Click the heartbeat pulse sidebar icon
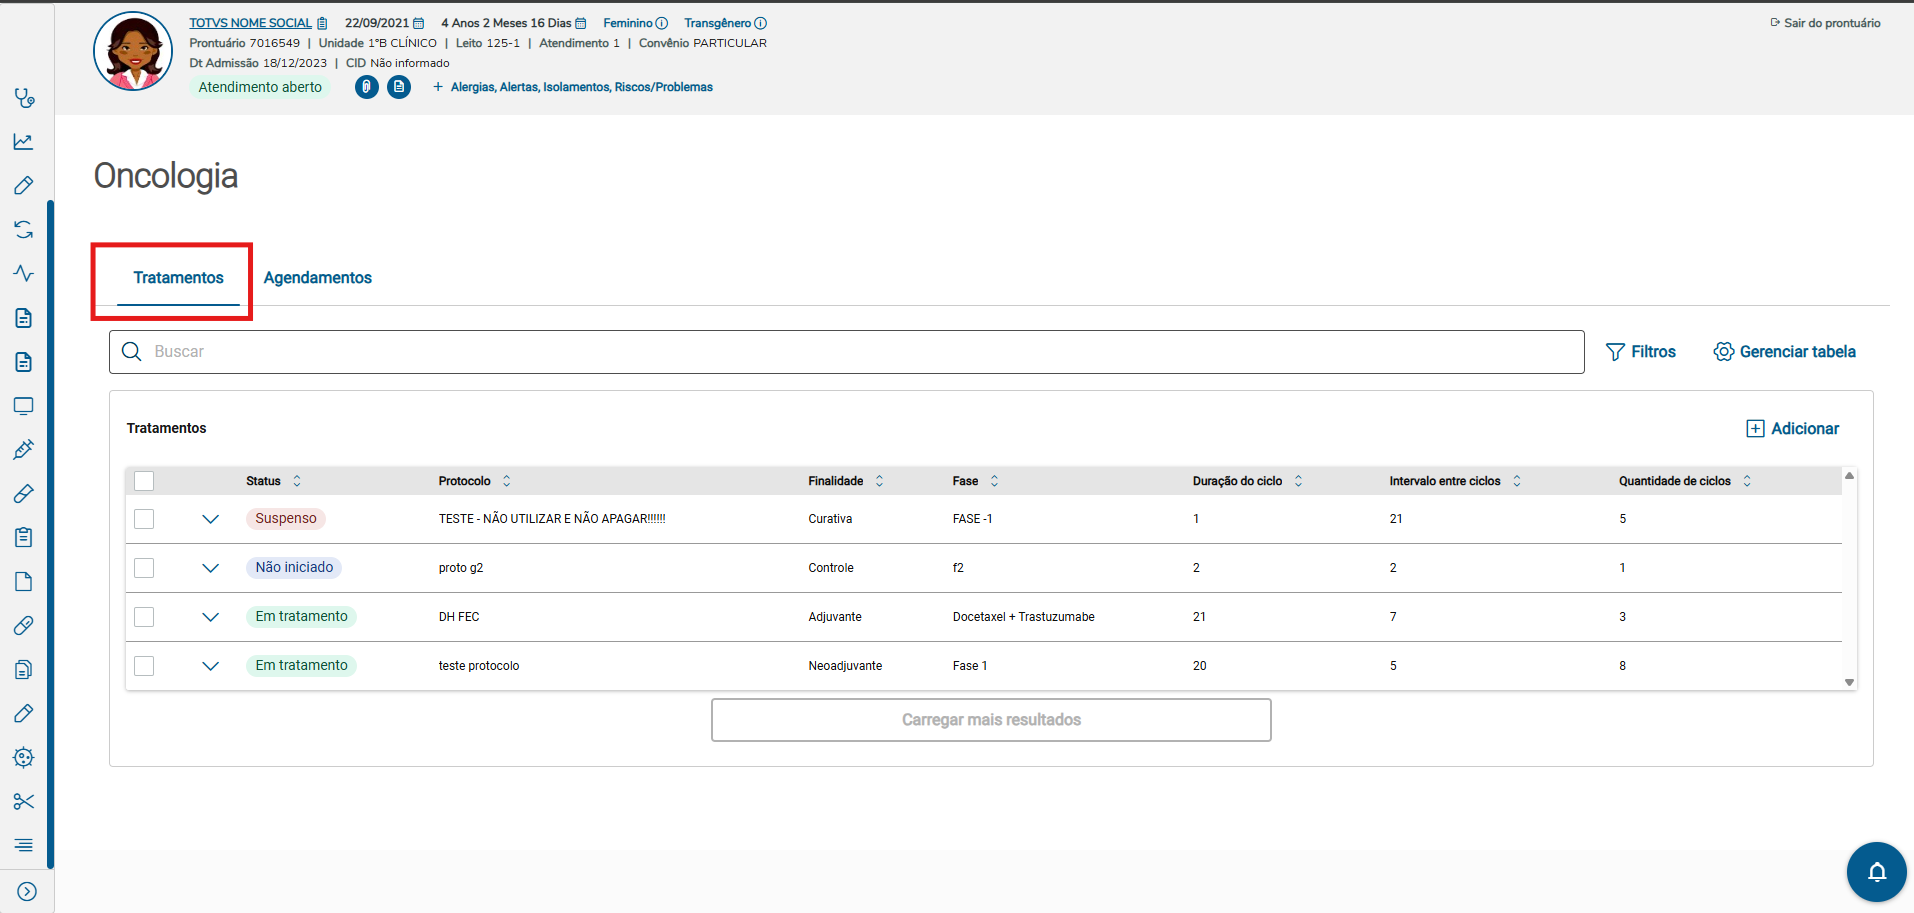 [24, 273]
